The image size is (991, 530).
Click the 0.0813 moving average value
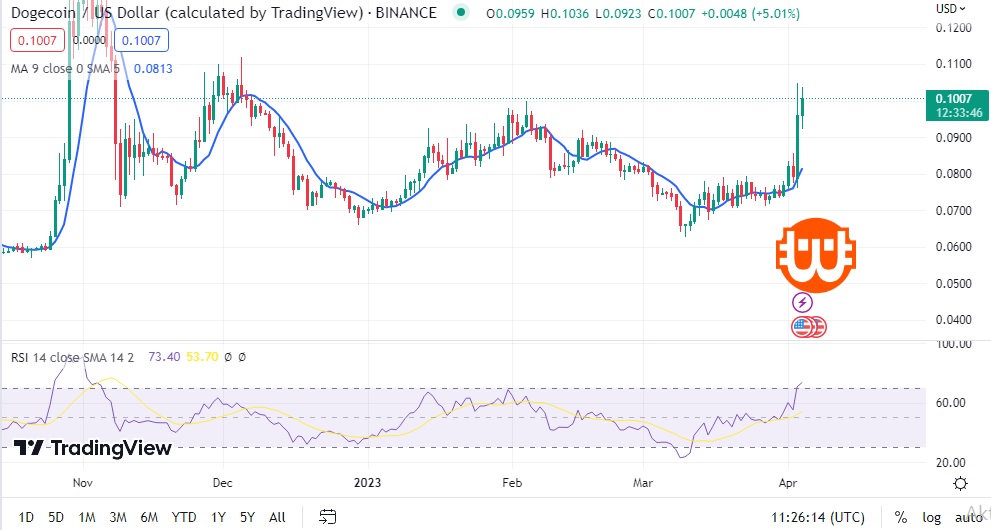click(x=153, y=68)
